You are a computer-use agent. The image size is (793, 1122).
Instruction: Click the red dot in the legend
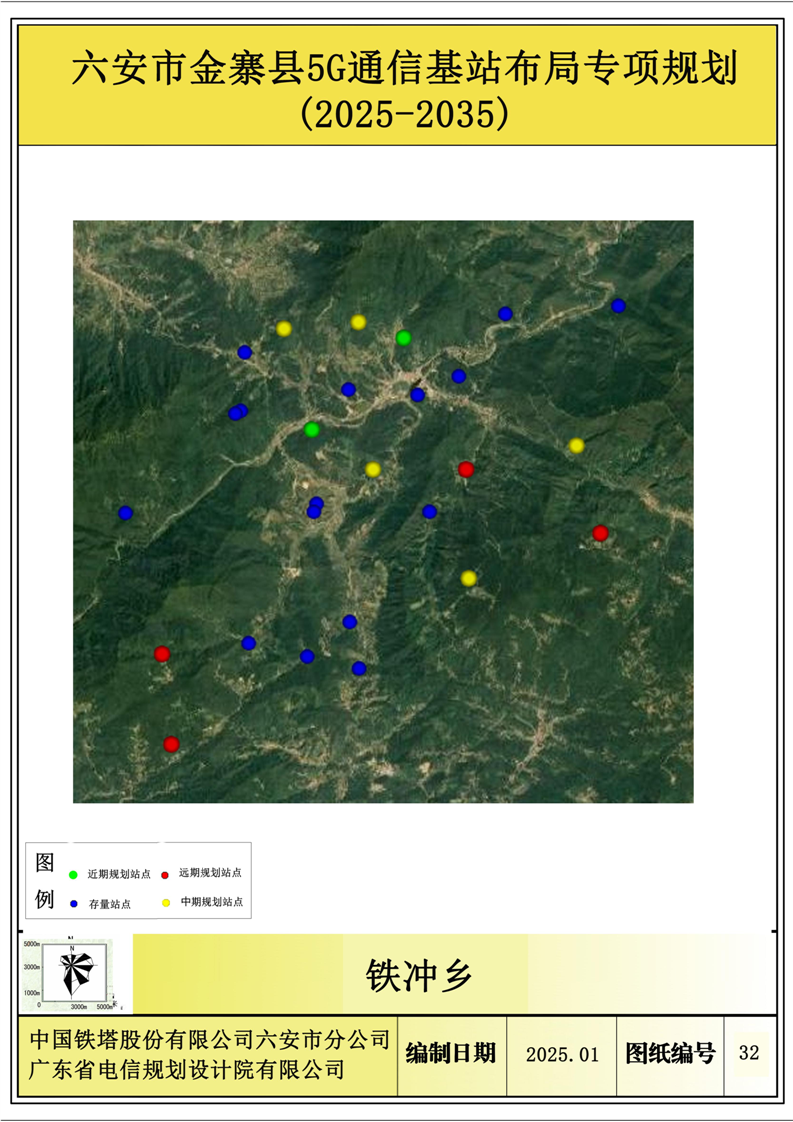165,874
